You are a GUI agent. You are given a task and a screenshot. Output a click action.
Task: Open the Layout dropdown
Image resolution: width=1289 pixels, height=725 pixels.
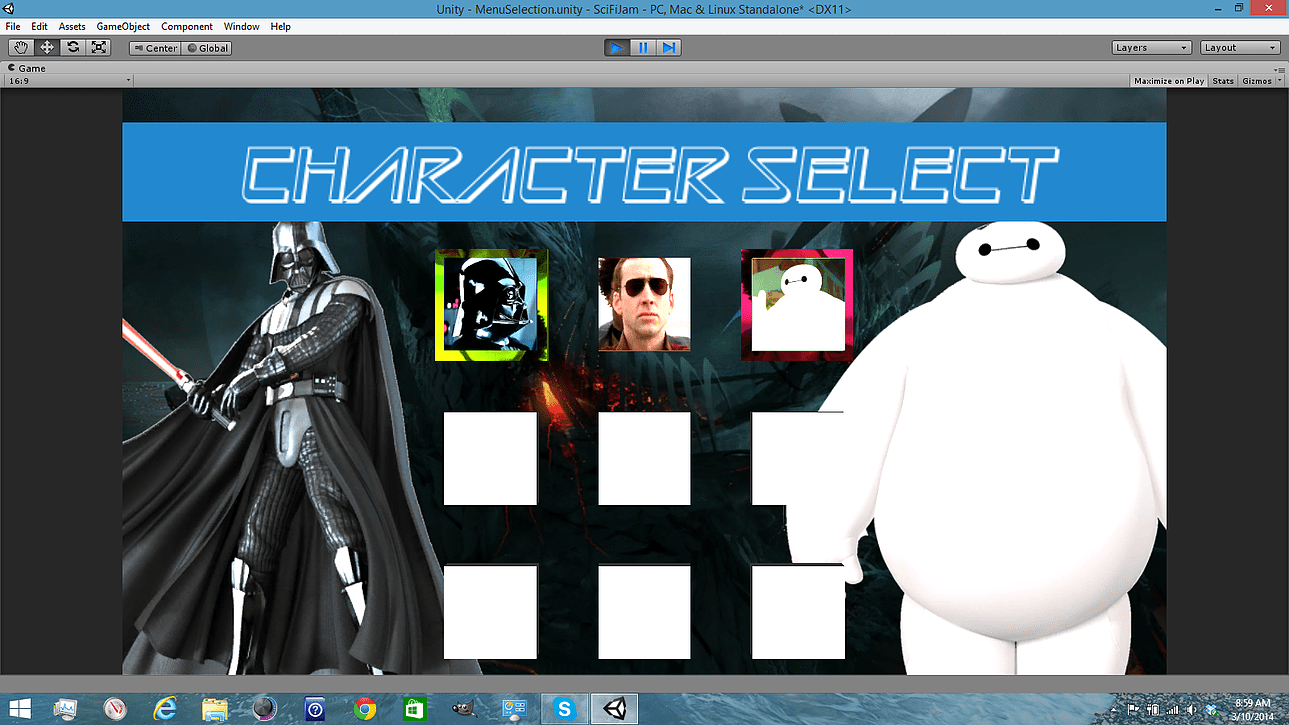coord(1240,47)
